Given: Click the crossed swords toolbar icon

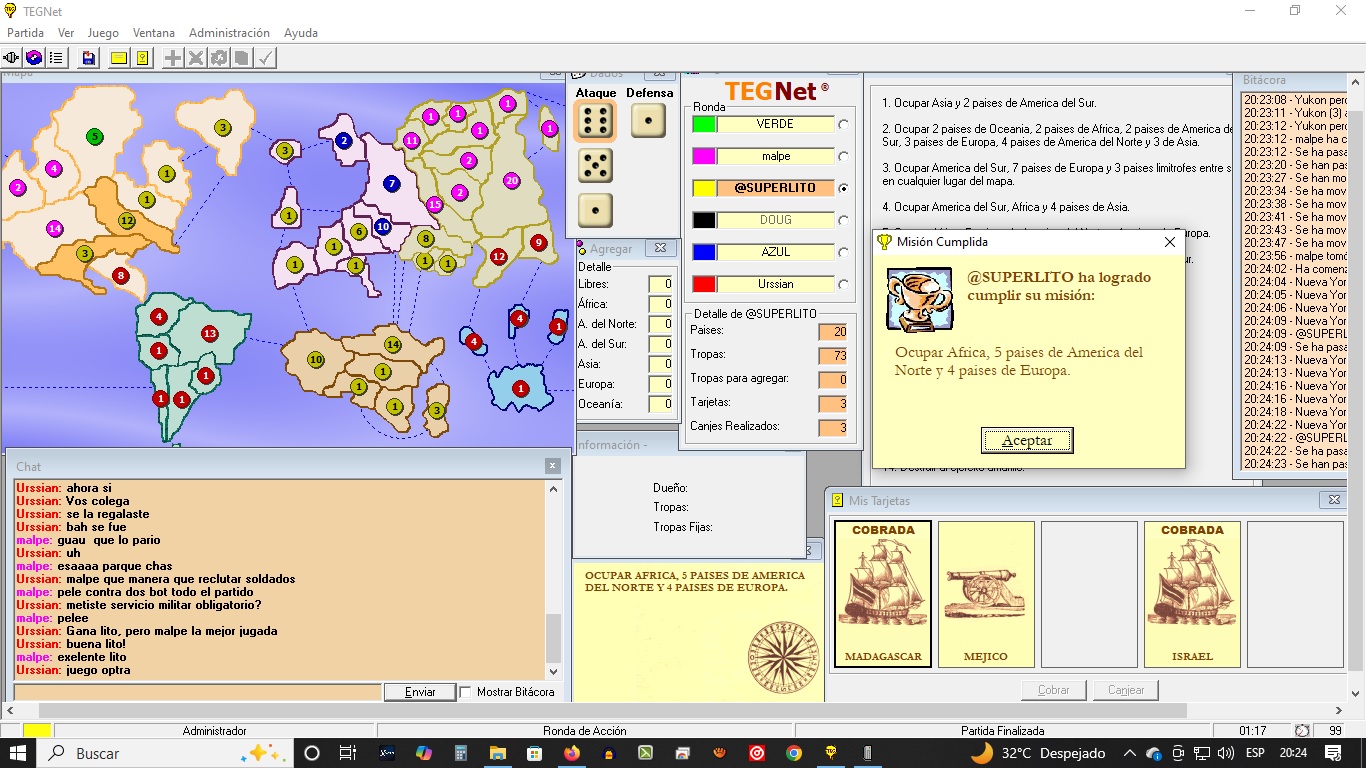Looking at the screenshot, I should coord(196,58).
